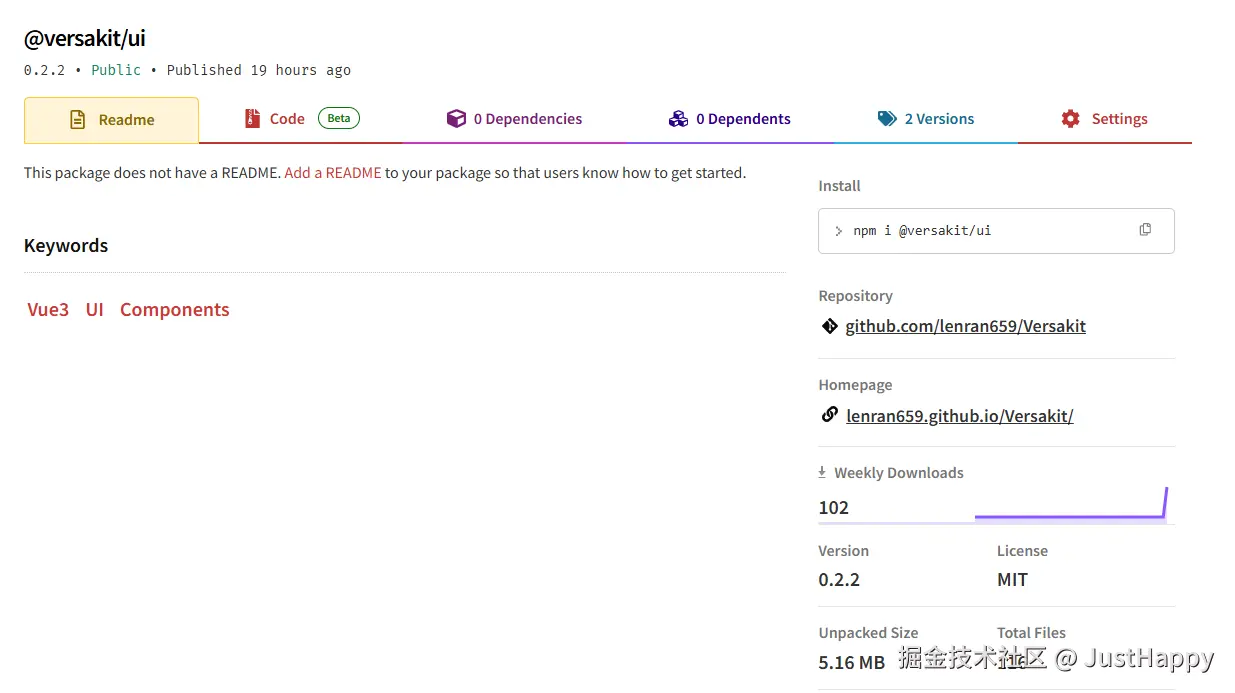Click the Code file icon
The height and width of the screenshot is (693, 1235).
click(x=253, y=119)
